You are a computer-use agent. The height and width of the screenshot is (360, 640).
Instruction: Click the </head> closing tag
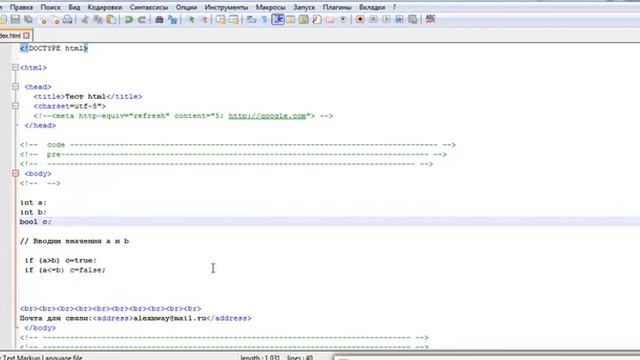pyautogui.click(x=40, y=126)
